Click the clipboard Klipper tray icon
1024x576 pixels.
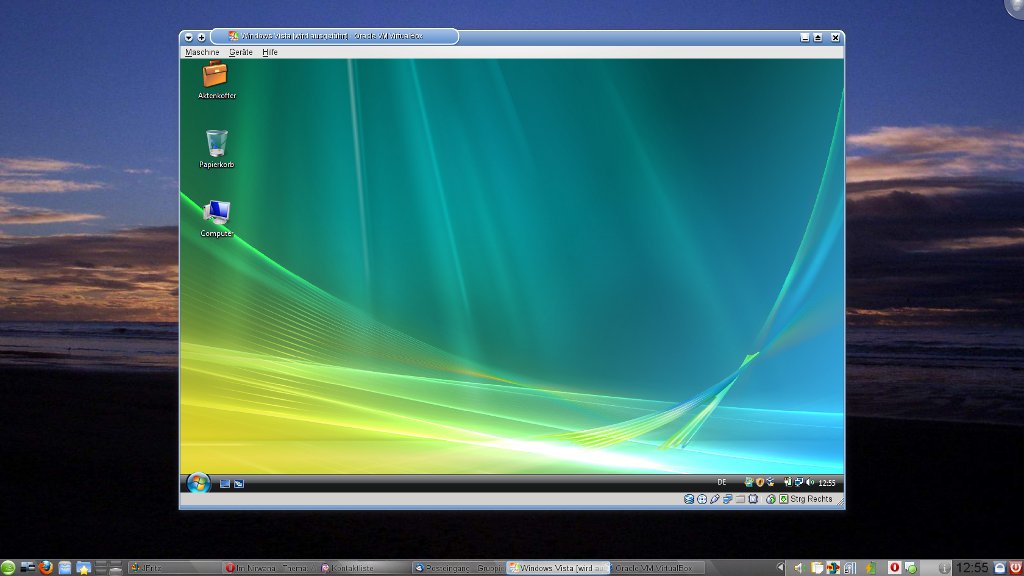pyautogui.click(x=816, y=568)
